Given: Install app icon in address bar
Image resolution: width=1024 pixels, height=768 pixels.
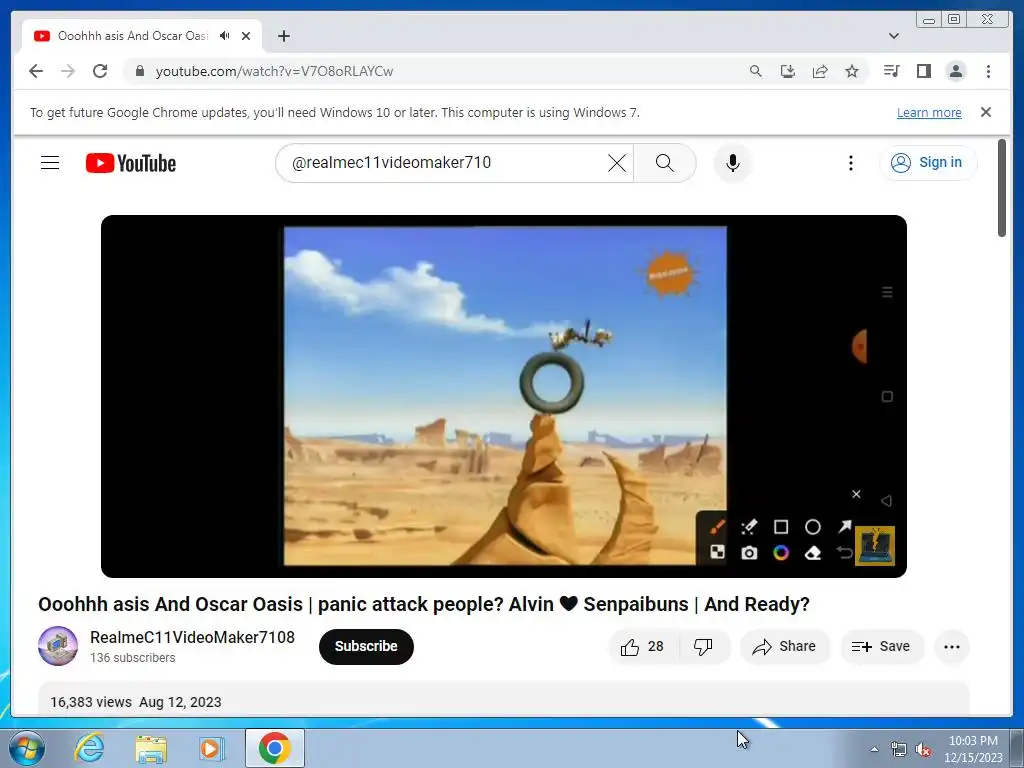Looking at the screenshot, I should [788, 71].
